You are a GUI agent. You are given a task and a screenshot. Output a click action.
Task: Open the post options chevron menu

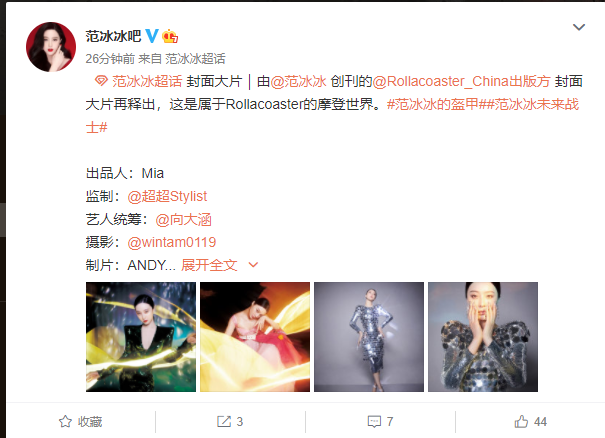coord(579,27)
